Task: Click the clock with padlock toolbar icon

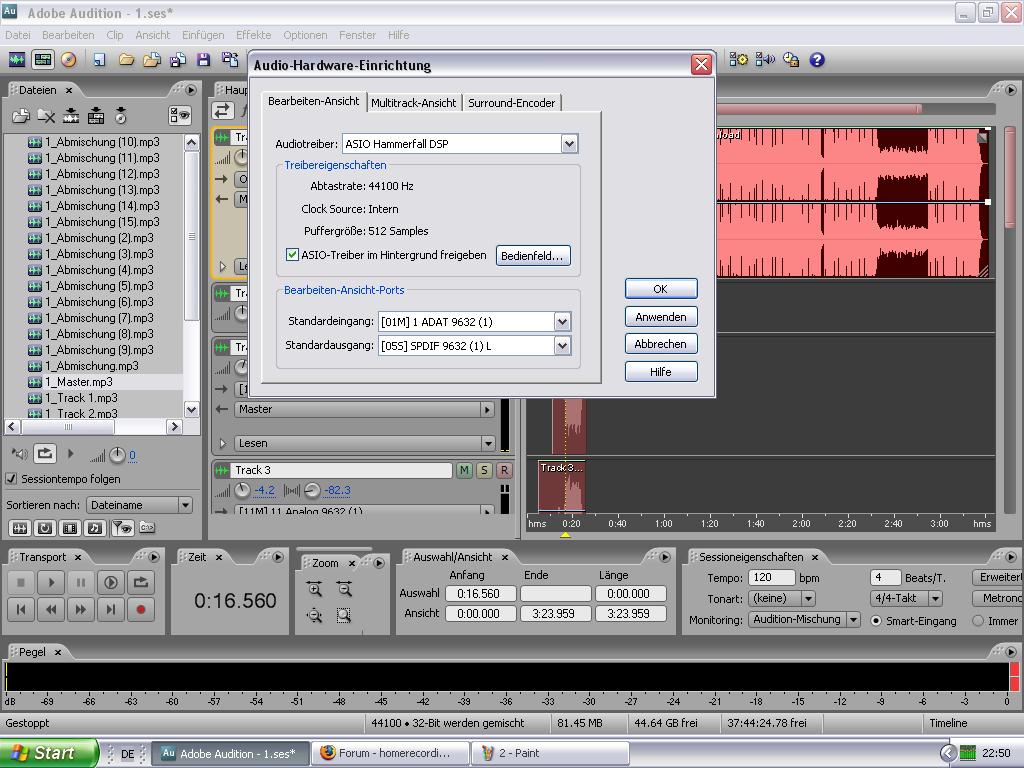Action: (791, 60)
